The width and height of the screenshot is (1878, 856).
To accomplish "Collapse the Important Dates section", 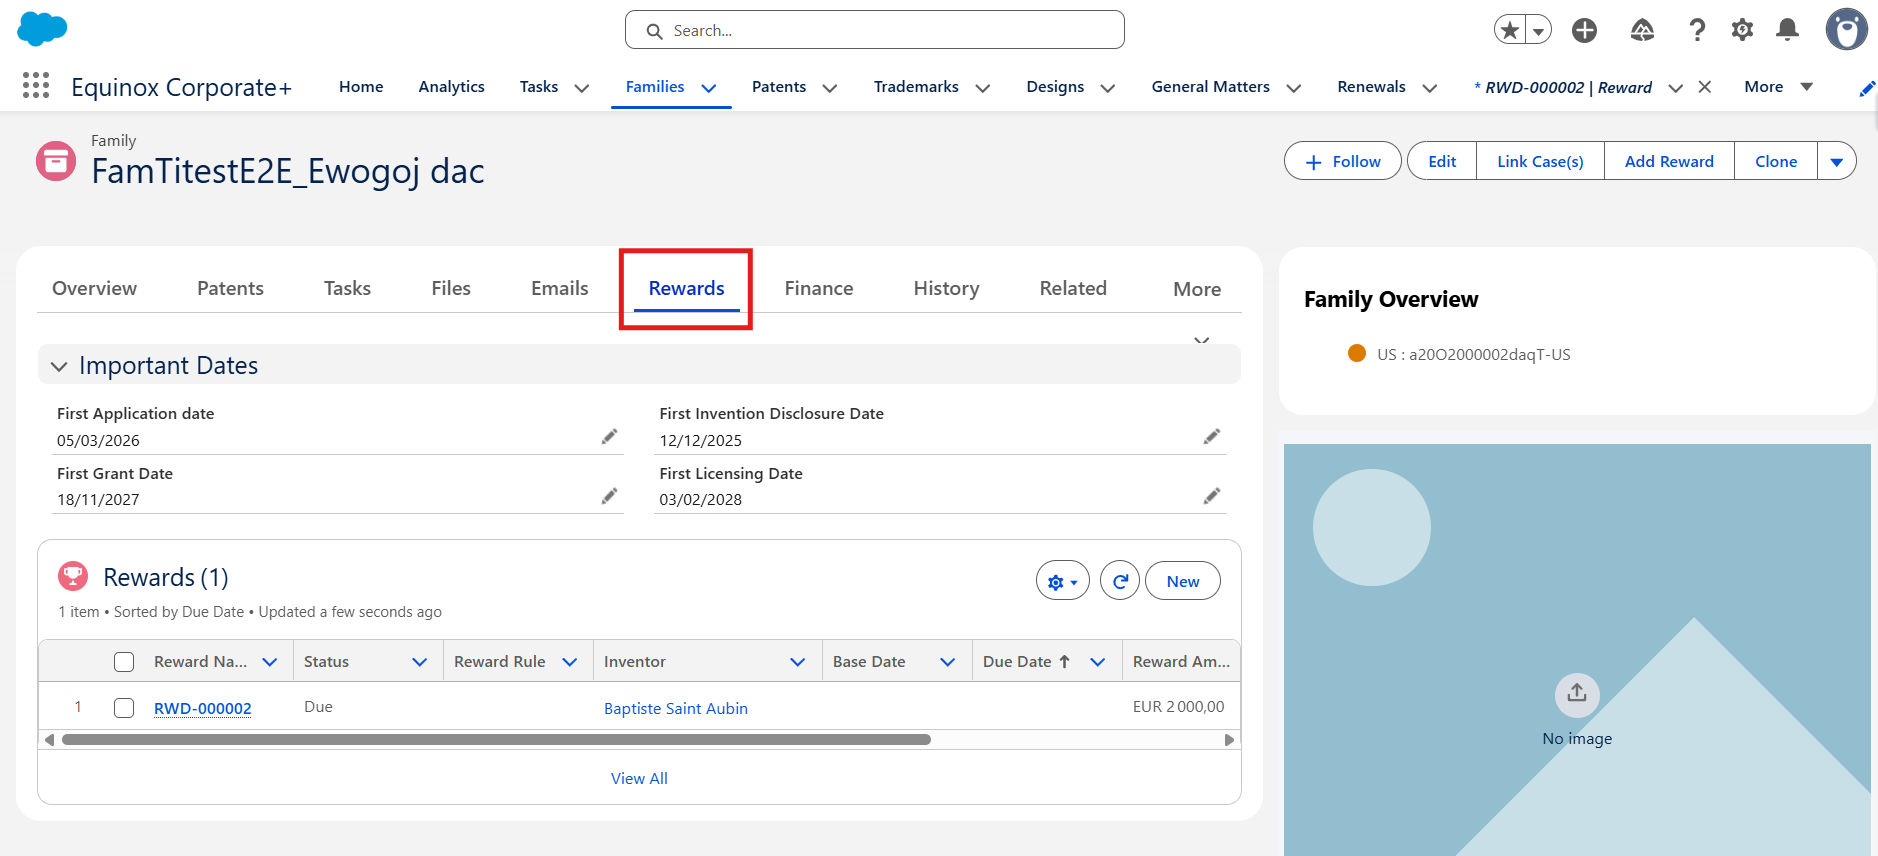I will pos(59,366).
